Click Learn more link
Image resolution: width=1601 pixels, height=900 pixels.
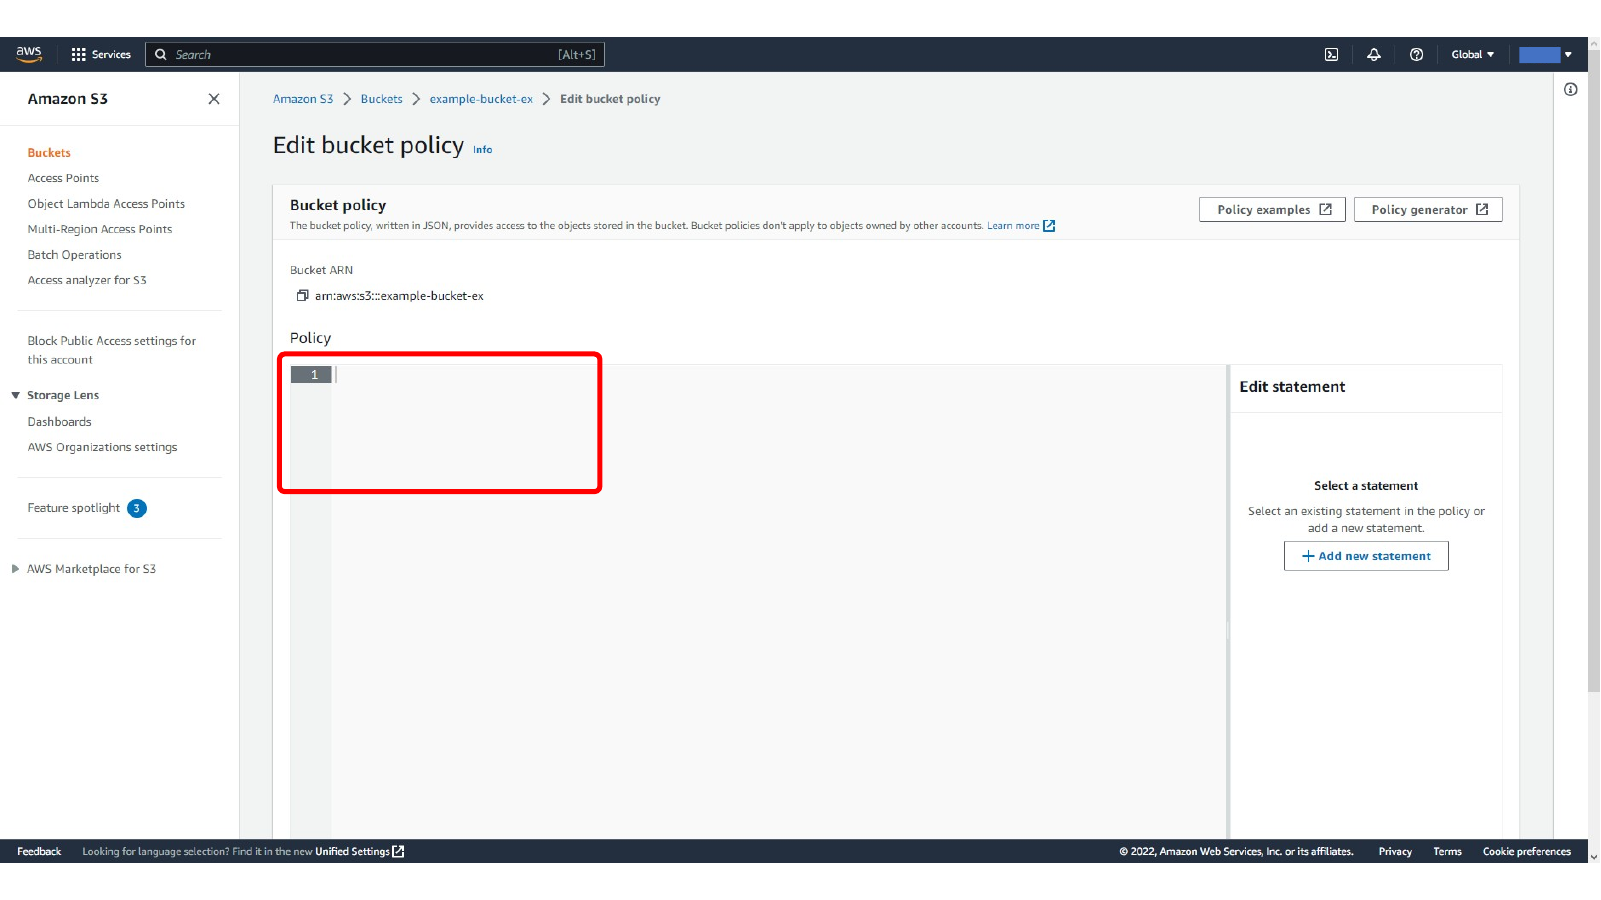pyautogui.click(x=1021, y=226)
